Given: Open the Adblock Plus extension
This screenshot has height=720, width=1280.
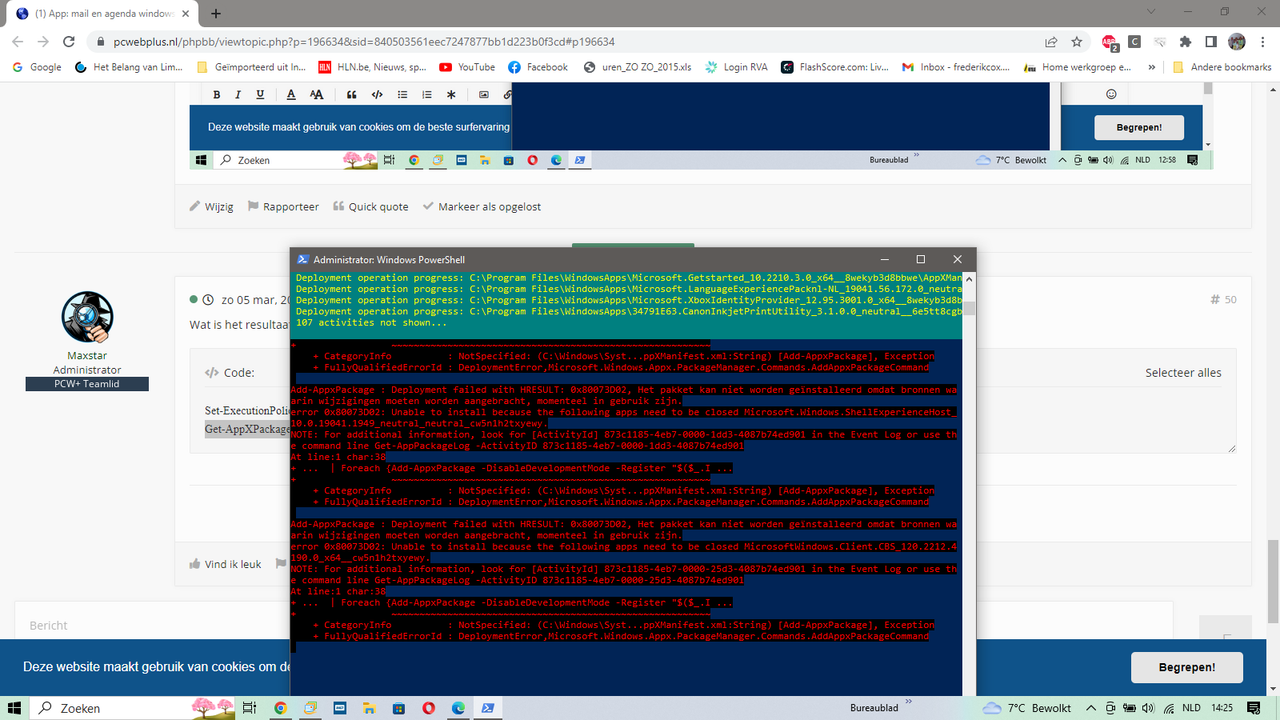Looking at the screenshot, I should (x=1110, y=42).
